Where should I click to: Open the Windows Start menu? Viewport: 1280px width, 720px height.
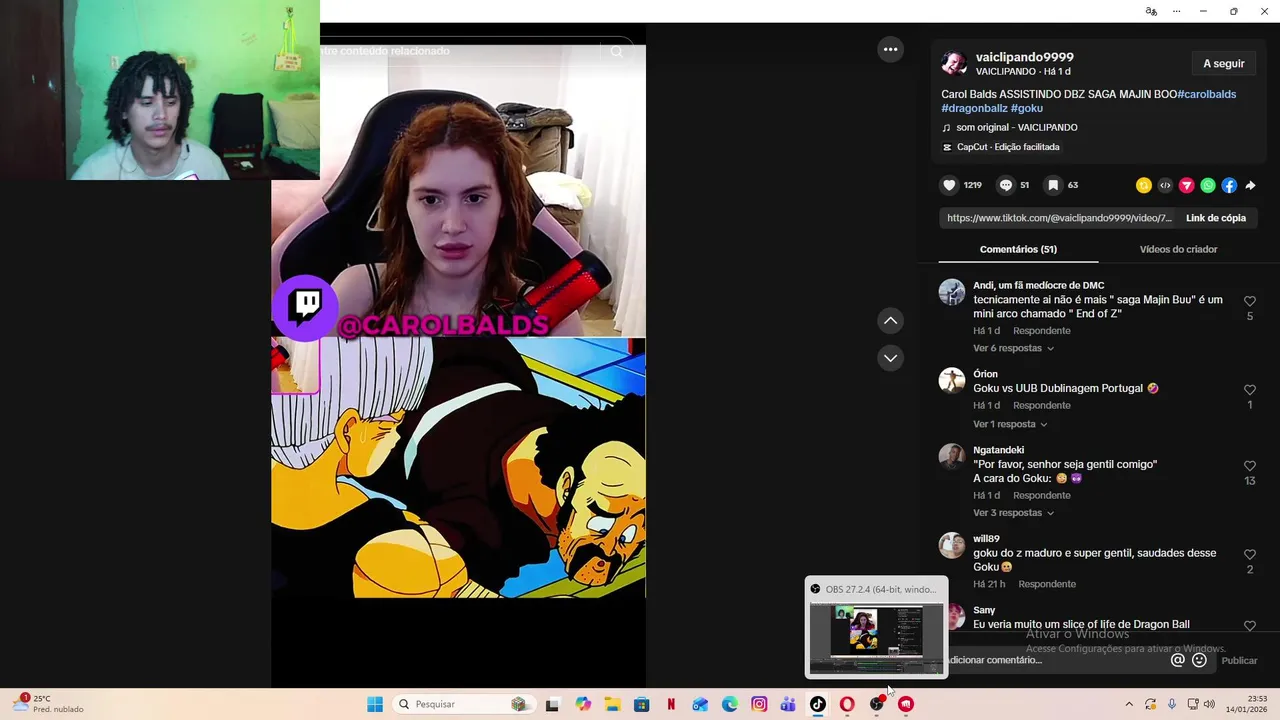click(375, 704)
